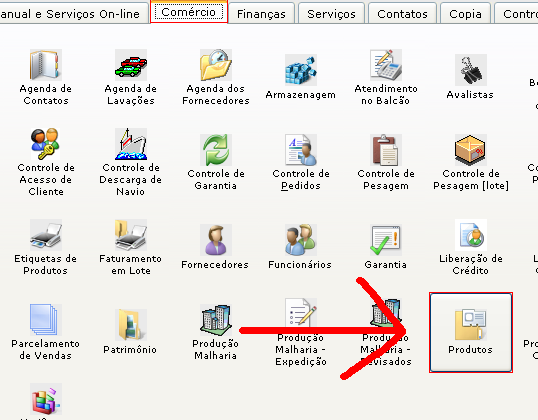Viewport: 538px width, 420px height.
Task: Open Manual e Serviços On-line tab
Action: tap(73, 14)
